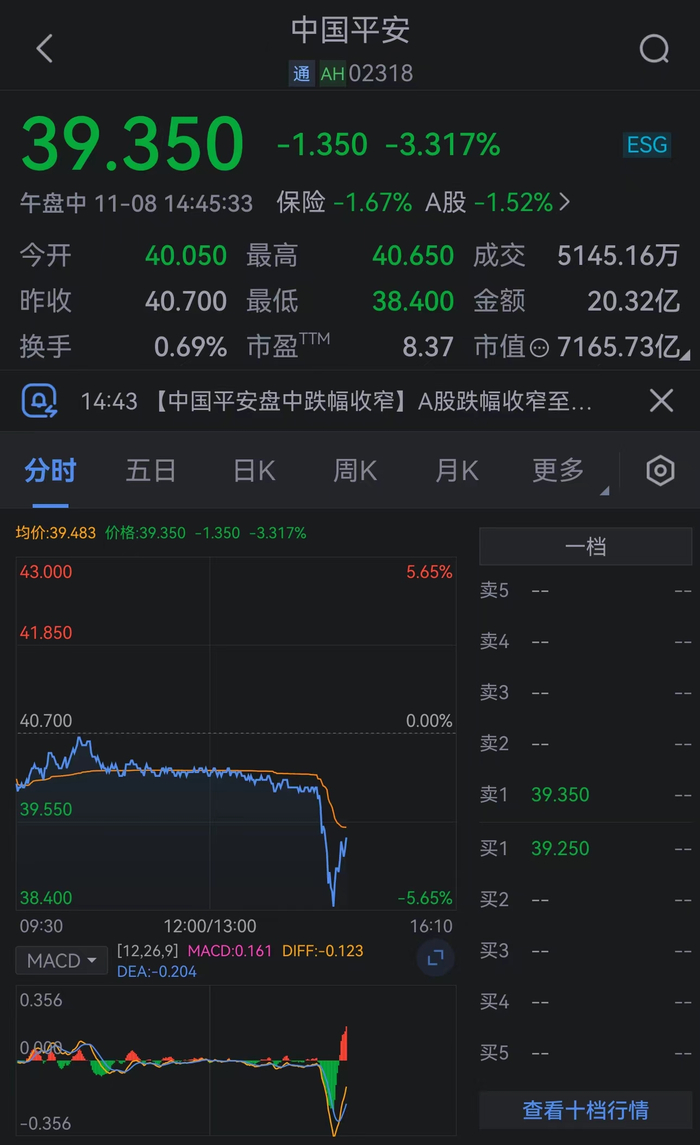
Task: Tap the 市值 value 7165.73亿
Action: [x=618, y=347]
